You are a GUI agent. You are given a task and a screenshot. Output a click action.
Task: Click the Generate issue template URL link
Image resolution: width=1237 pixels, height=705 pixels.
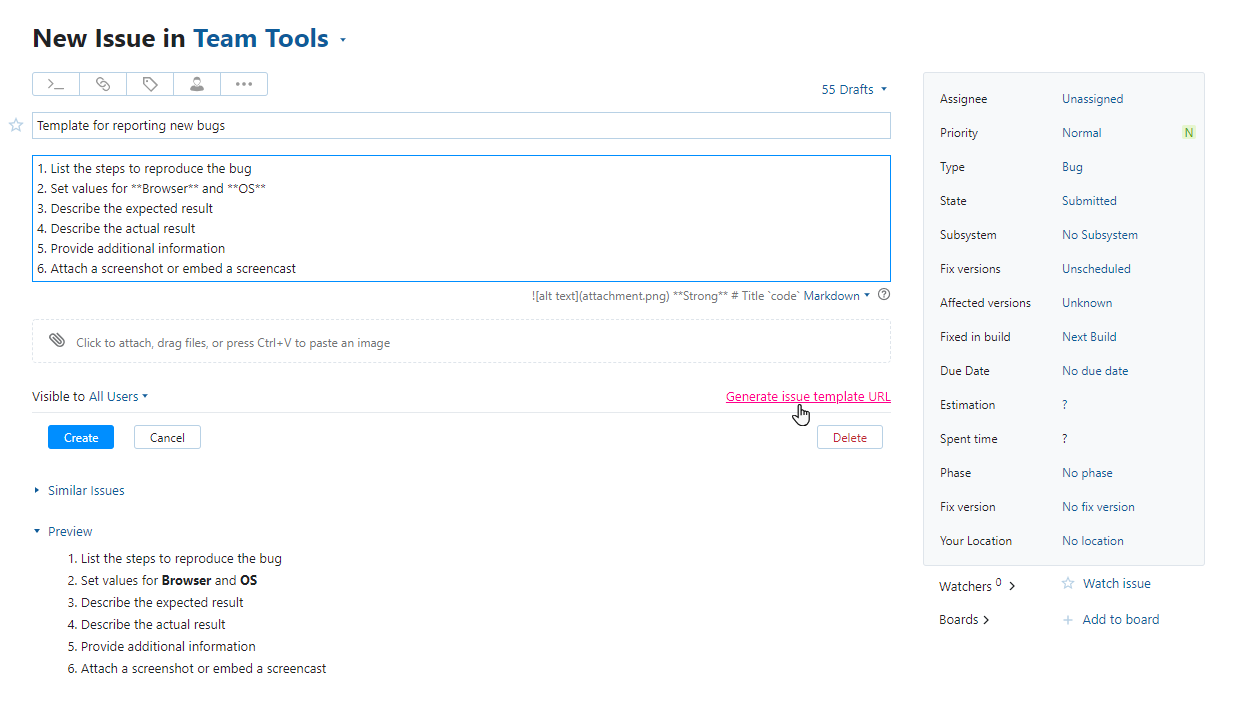[x=807, y=396]
